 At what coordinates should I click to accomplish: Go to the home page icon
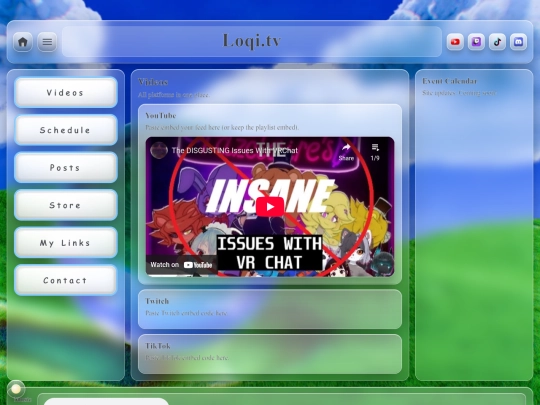tap(23, 42)
